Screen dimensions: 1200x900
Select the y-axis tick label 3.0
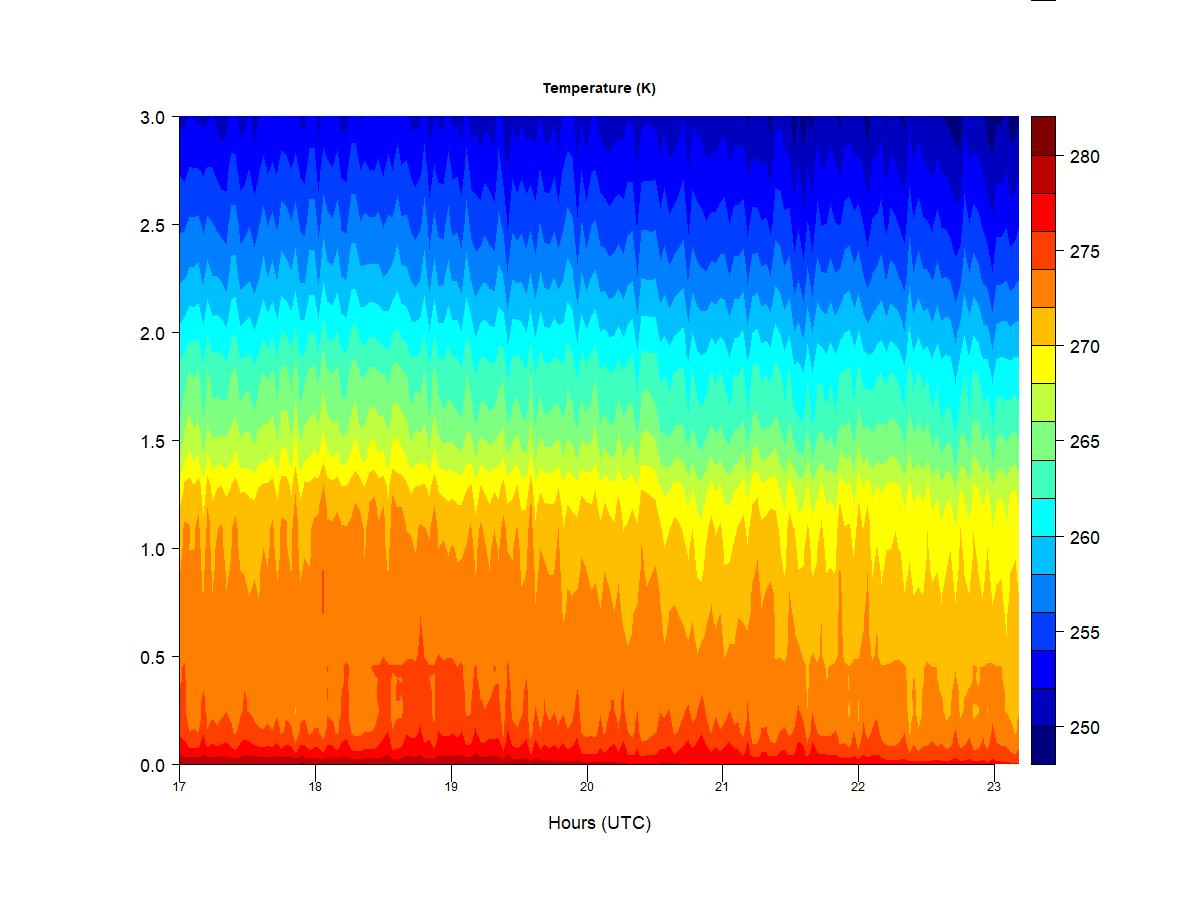[x=153, y=117]
